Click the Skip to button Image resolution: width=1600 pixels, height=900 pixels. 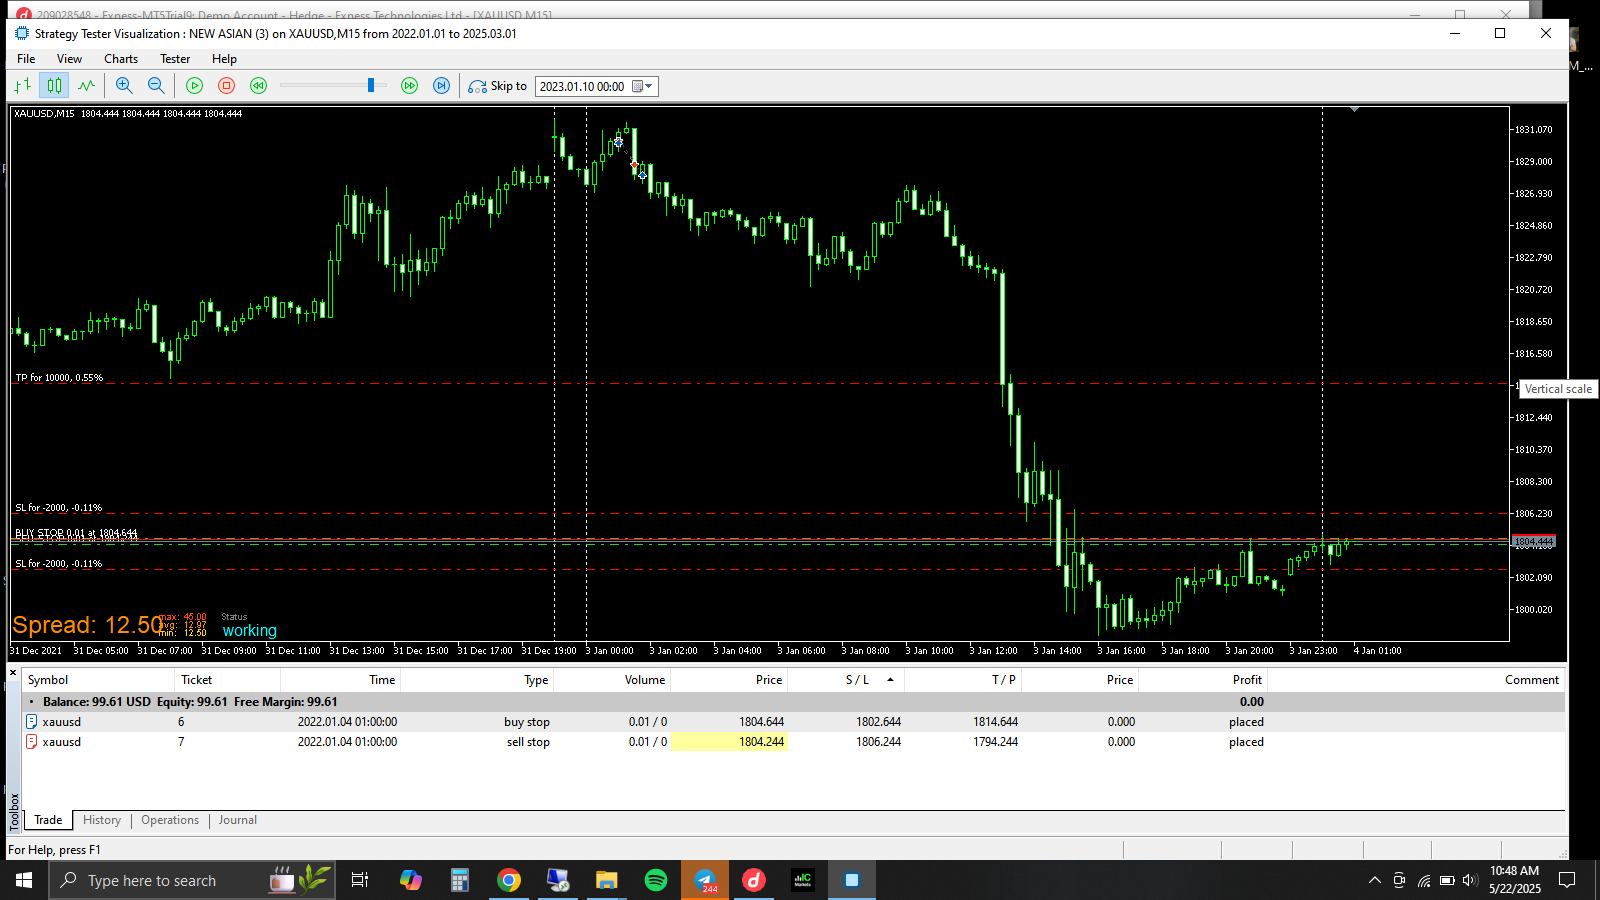click(497, 86)
